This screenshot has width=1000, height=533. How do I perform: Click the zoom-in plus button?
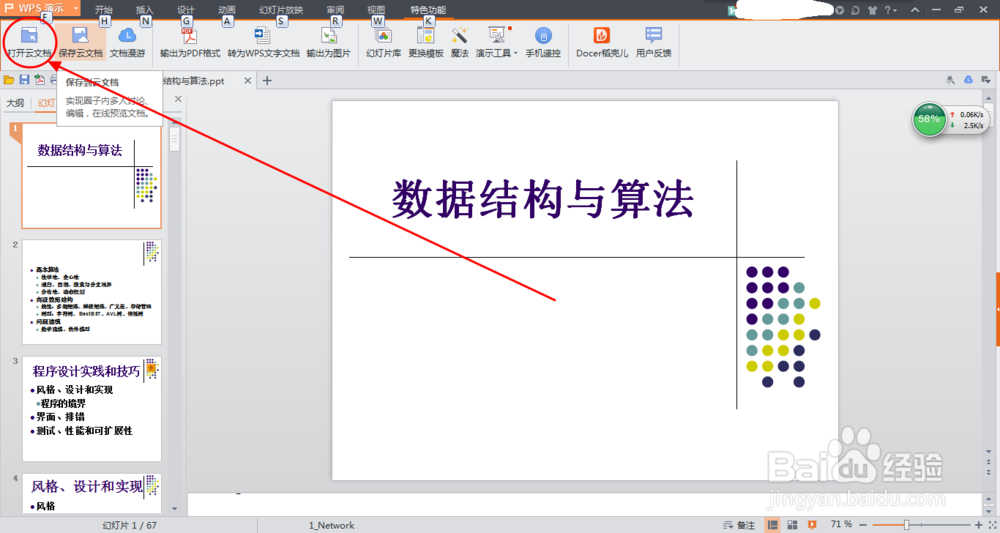pyautogui.click(x=978, y=525)
